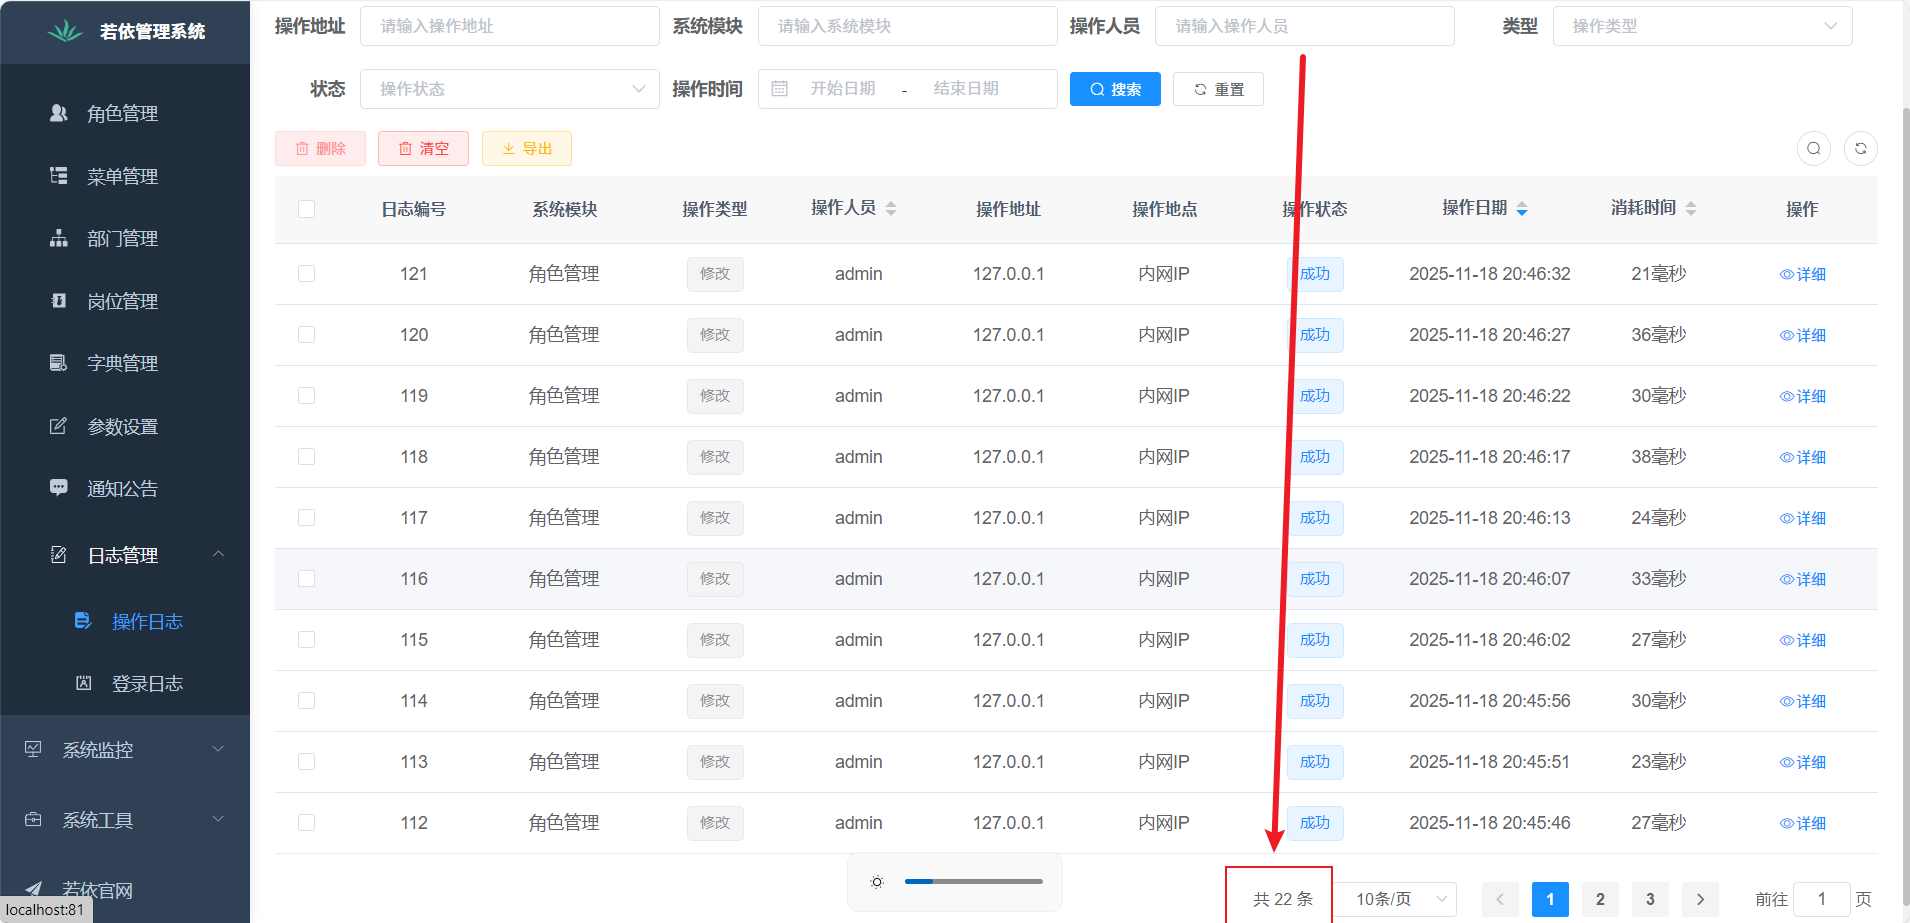Adjust the brightness slider in the overlay

[x=973, y=881]
